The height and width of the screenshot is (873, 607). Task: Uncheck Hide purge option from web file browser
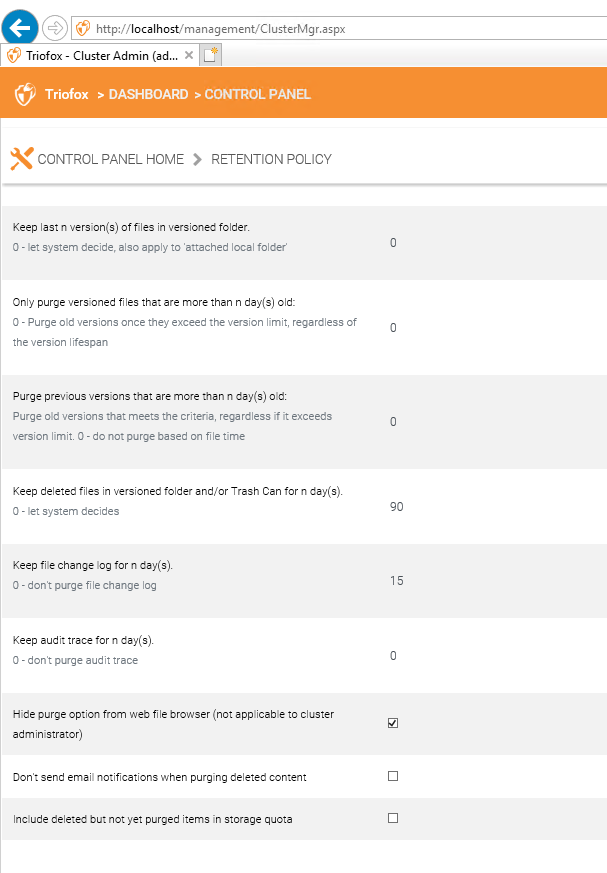pyautogui.click(x=393, y=723)
